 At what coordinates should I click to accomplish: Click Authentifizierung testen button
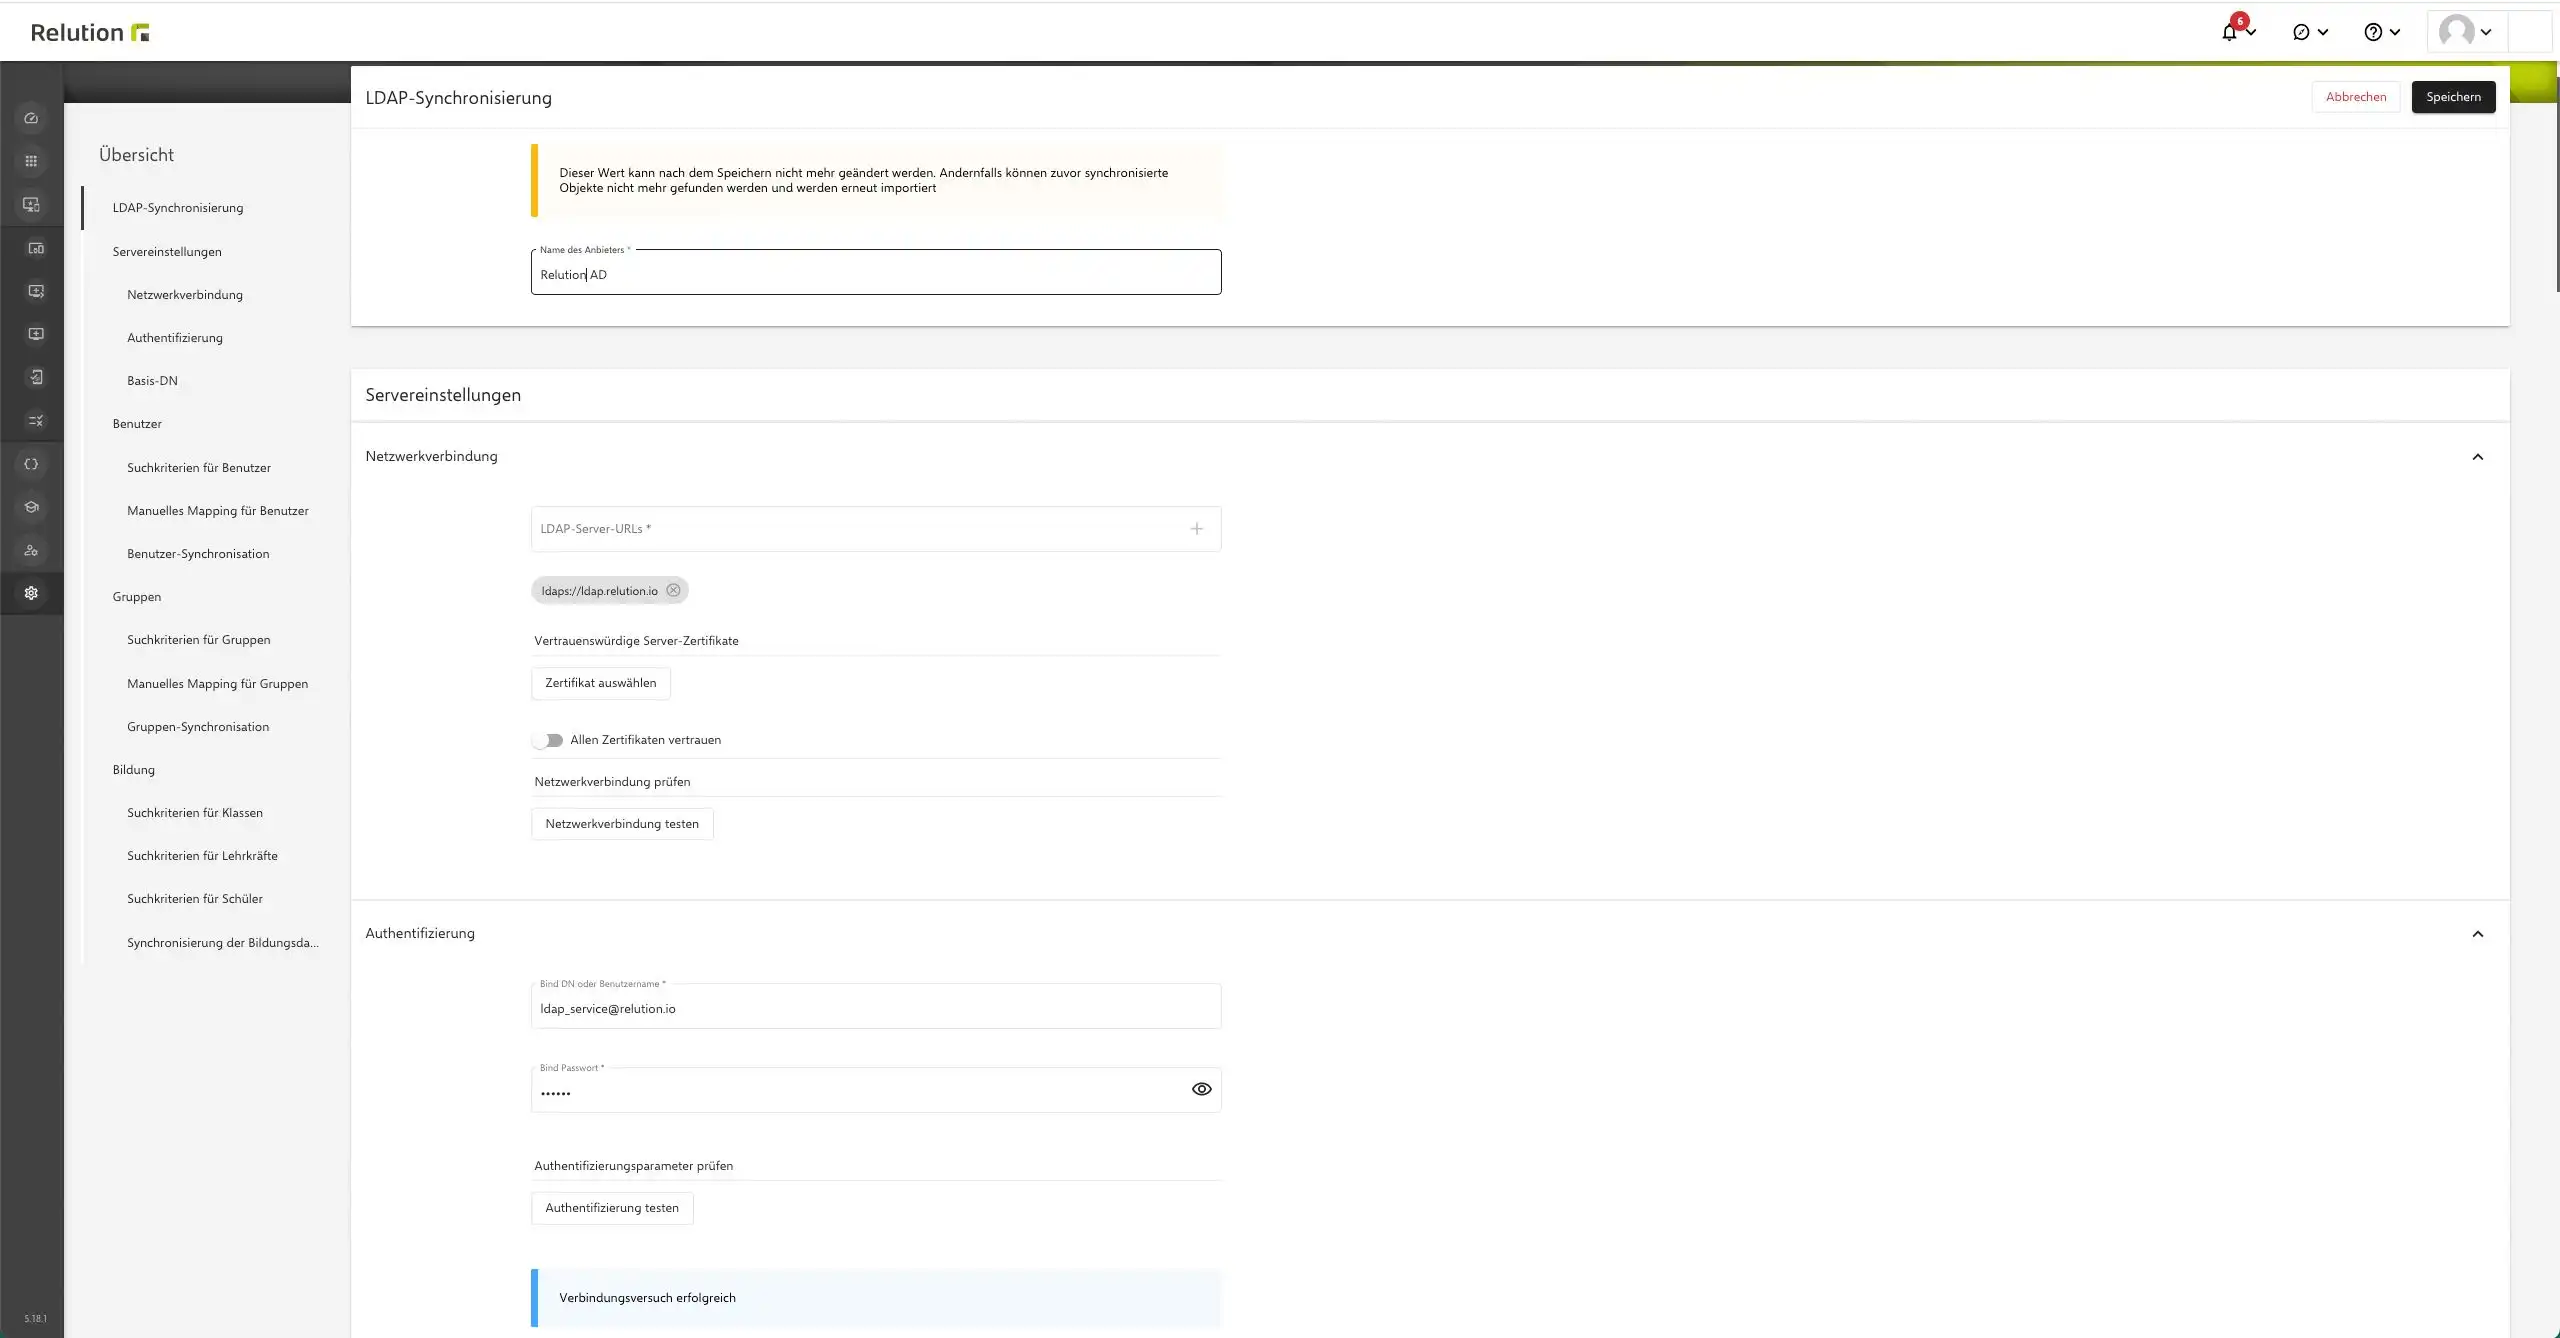pyautogui.click(x=612, y=1208)
